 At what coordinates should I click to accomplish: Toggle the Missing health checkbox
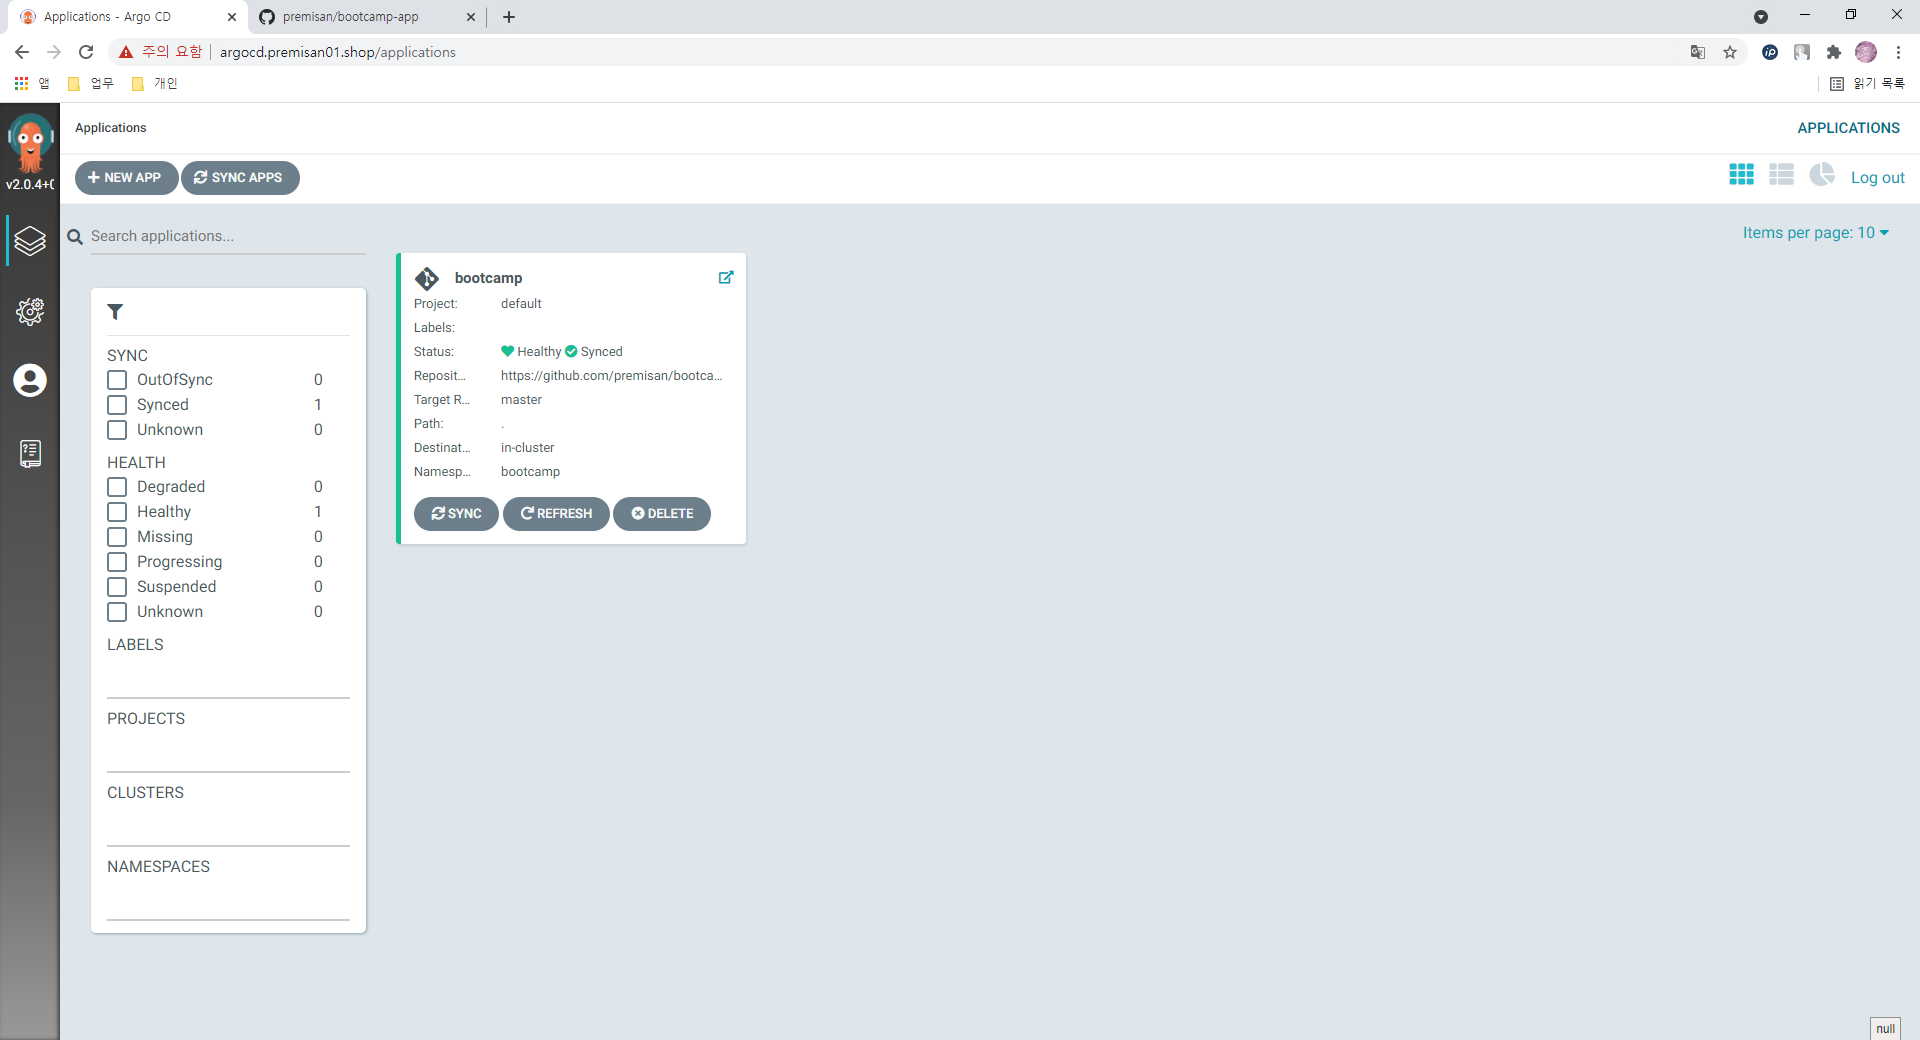point(117,537)
